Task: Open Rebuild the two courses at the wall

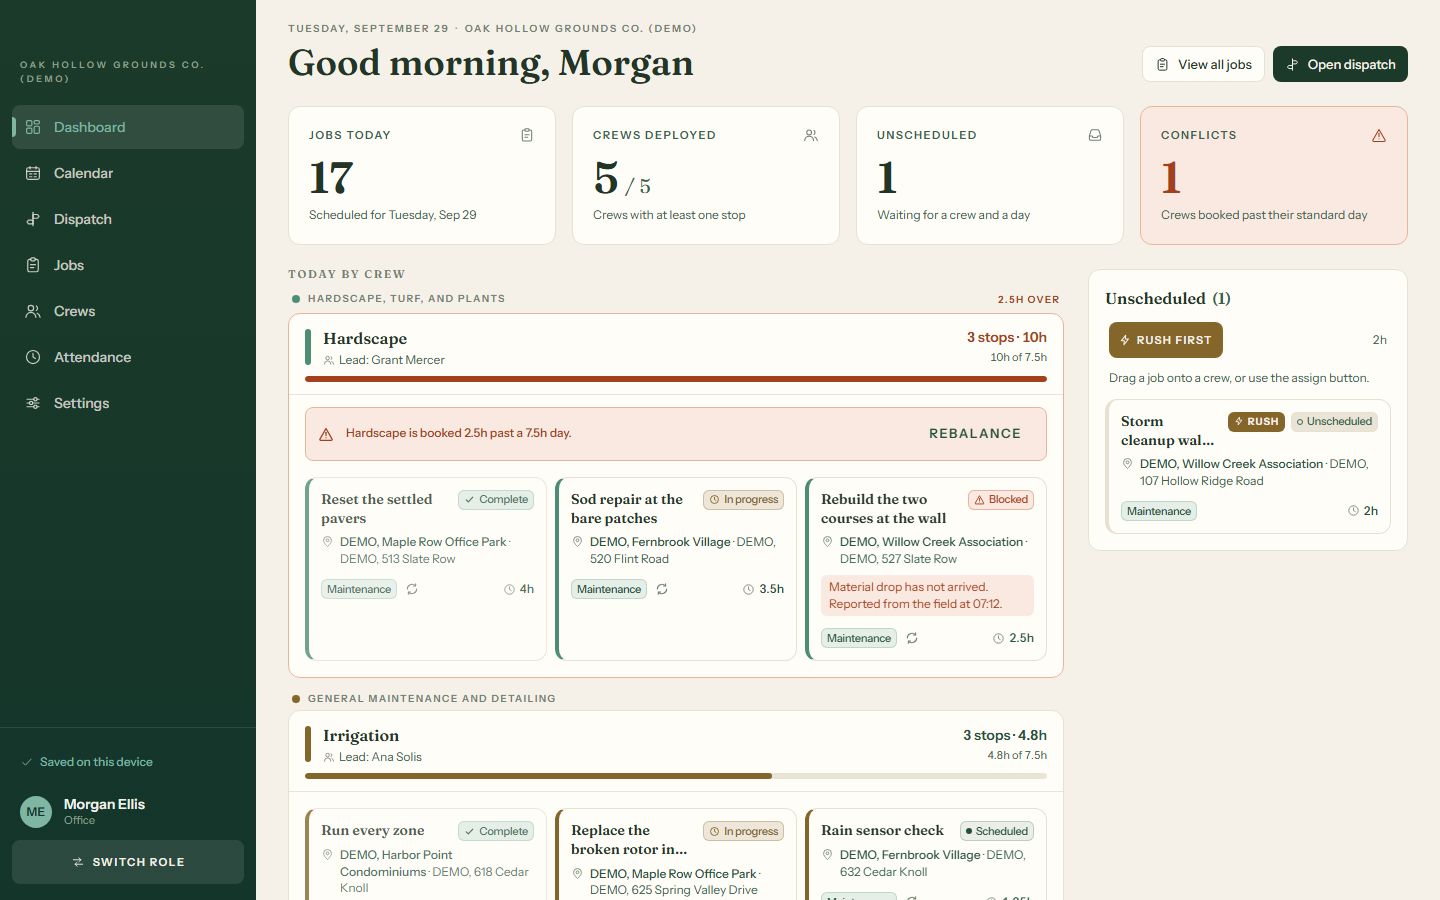Action: 884,509
